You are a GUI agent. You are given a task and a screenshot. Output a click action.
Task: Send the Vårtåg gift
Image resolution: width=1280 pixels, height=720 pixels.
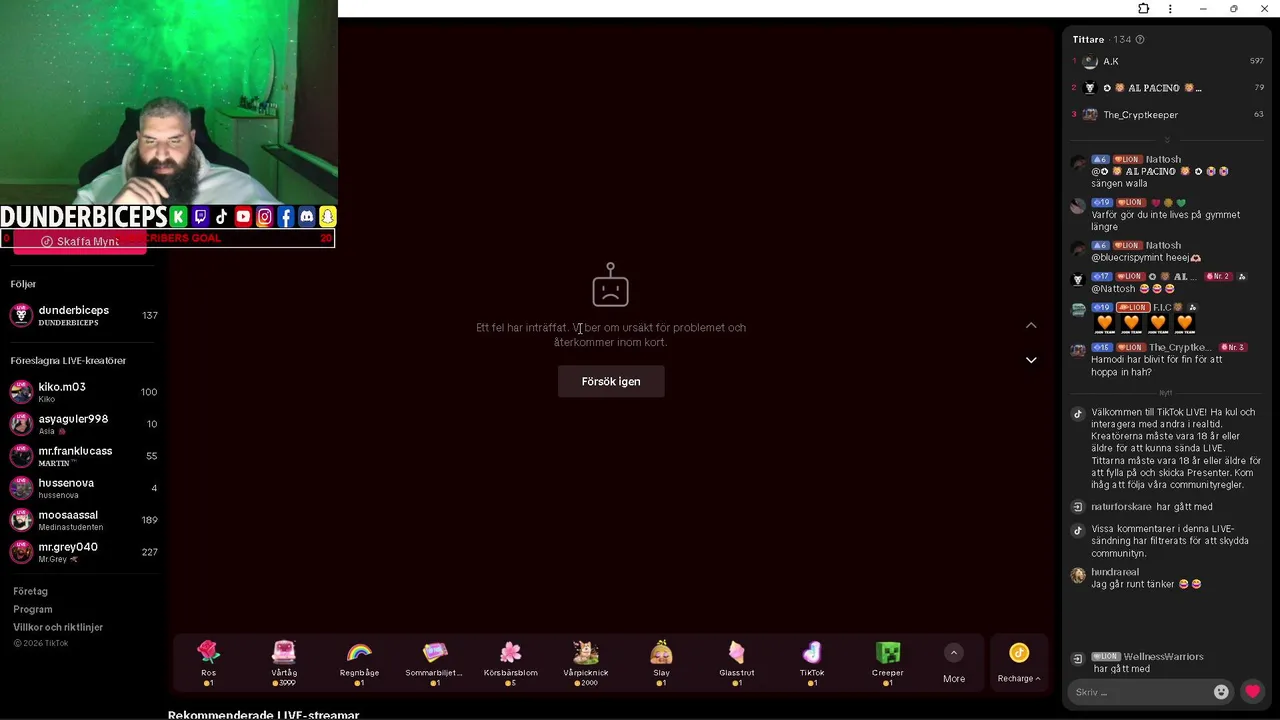[284, 662]
